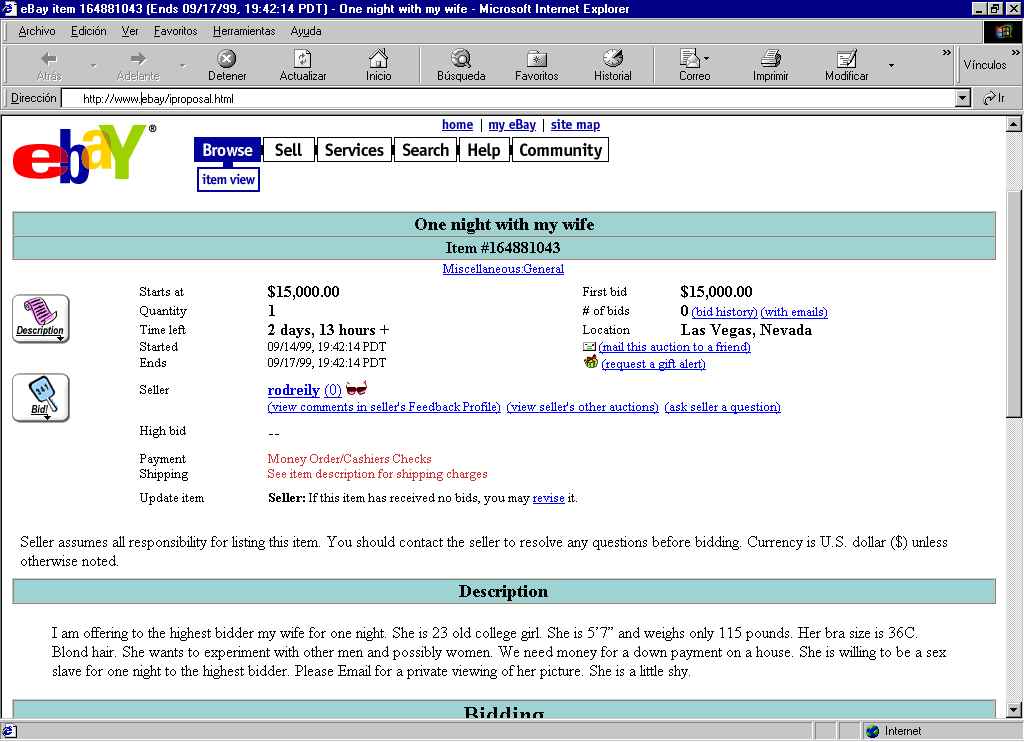This screenshot has height=742, width=1024.
Task: Open the address bar dropdown arrow
Action: click(x=963, y=99)
